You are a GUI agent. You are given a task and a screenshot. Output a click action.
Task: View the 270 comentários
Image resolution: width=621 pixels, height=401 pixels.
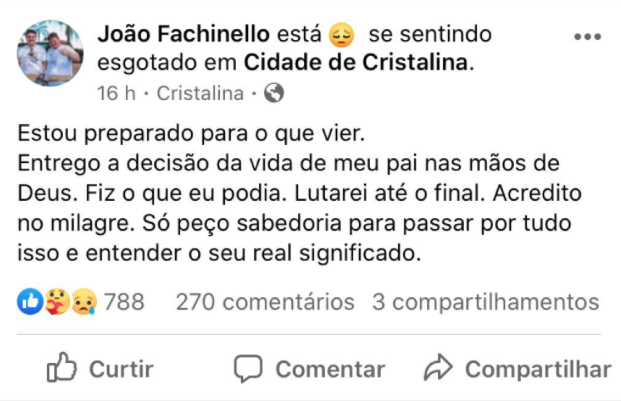pos(264,301)
